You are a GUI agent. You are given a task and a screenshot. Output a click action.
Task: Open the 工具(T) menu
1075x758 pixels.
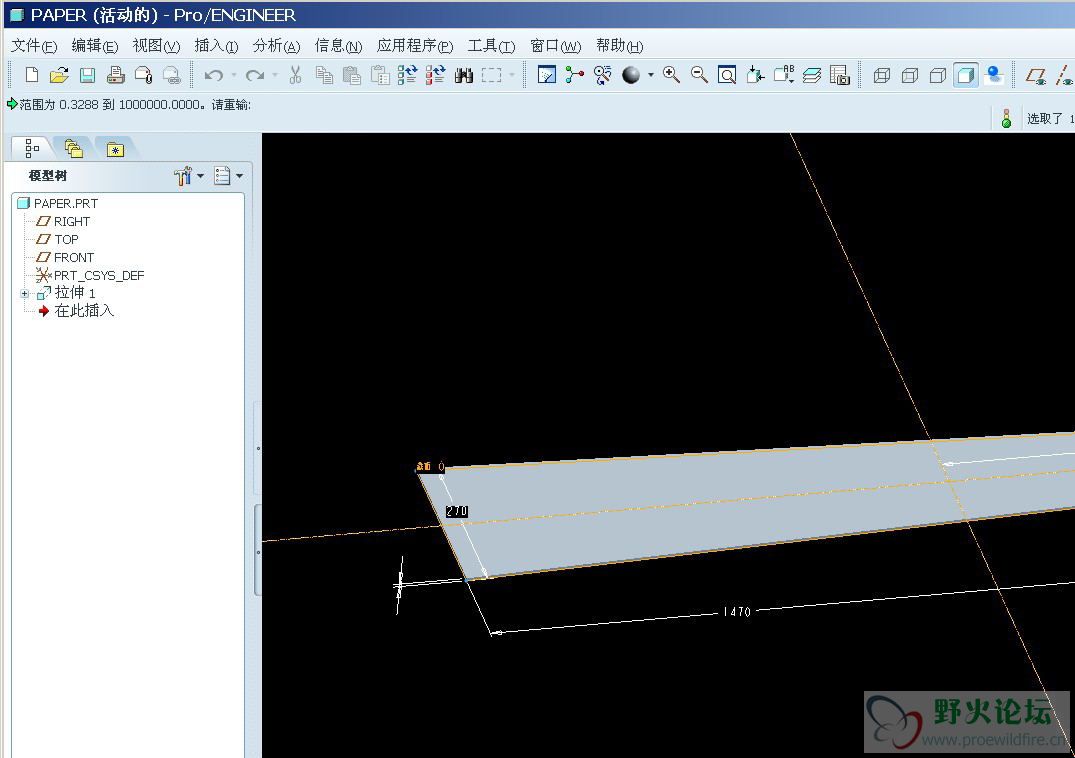pos(491,46)
